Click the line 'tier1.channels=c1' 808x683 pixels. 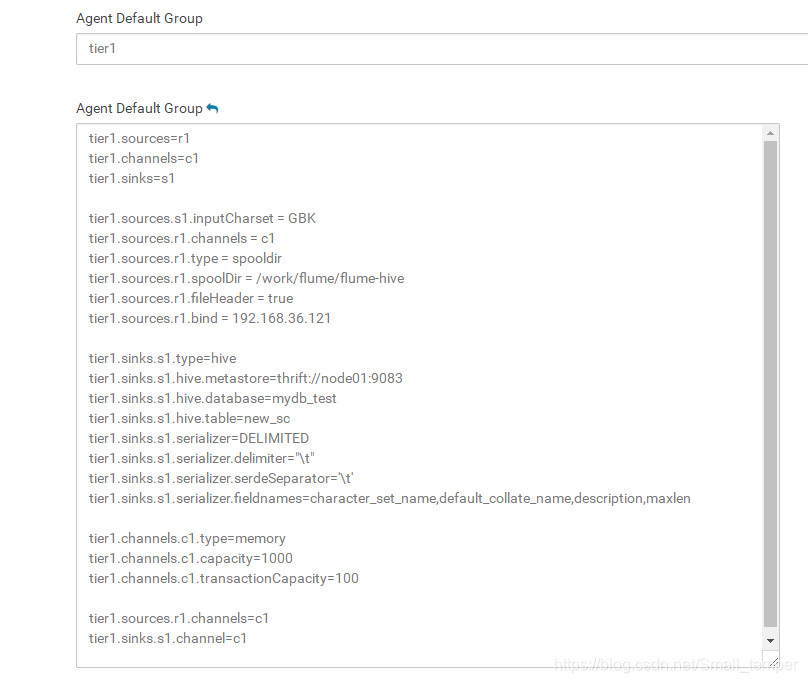[144, 159]
